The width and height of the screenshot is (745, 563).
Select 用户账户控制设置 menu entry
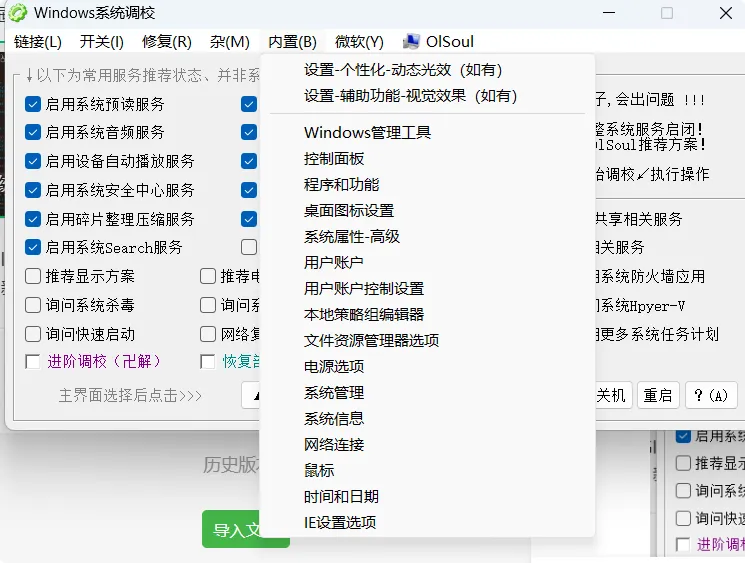click(x=428, y=288)
